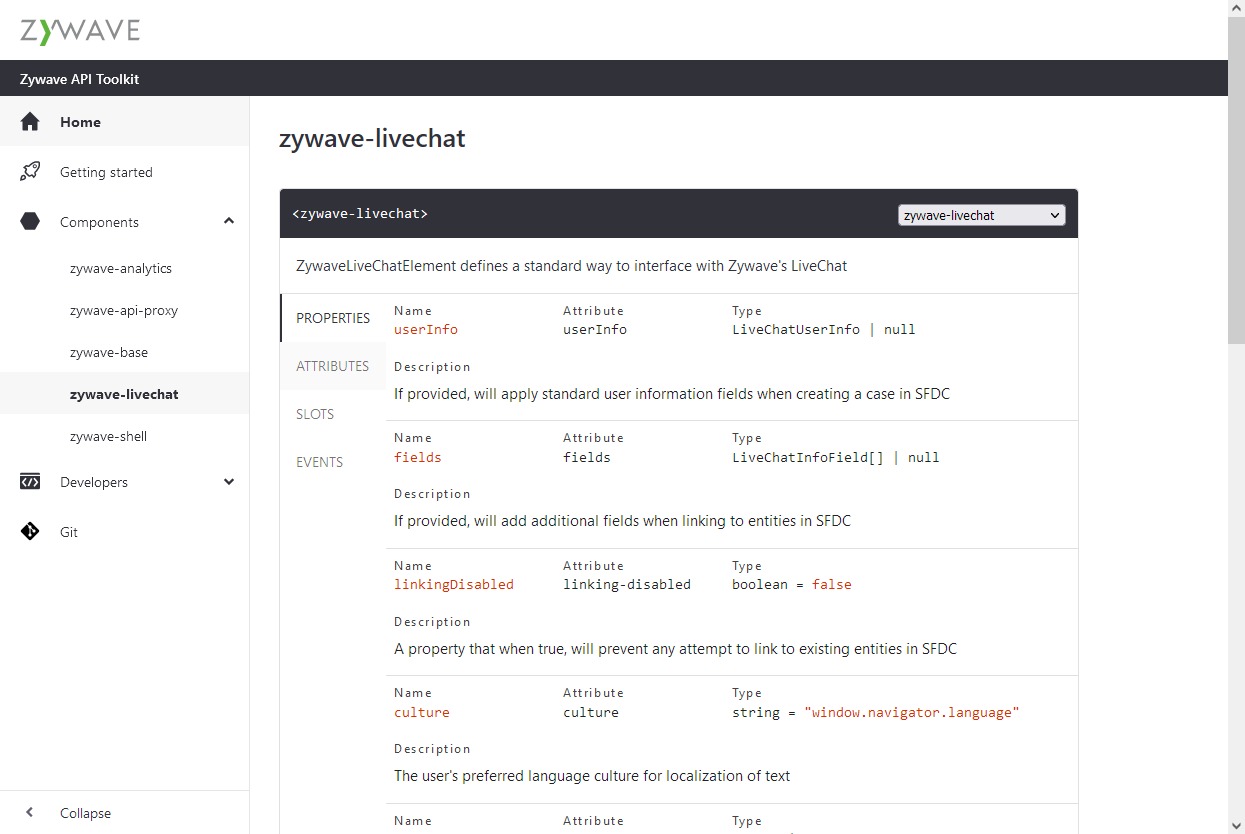Viewport: 1245px width, 834px height.
Task: Click the Zywave API Toolkit header title
Action: 80,79
